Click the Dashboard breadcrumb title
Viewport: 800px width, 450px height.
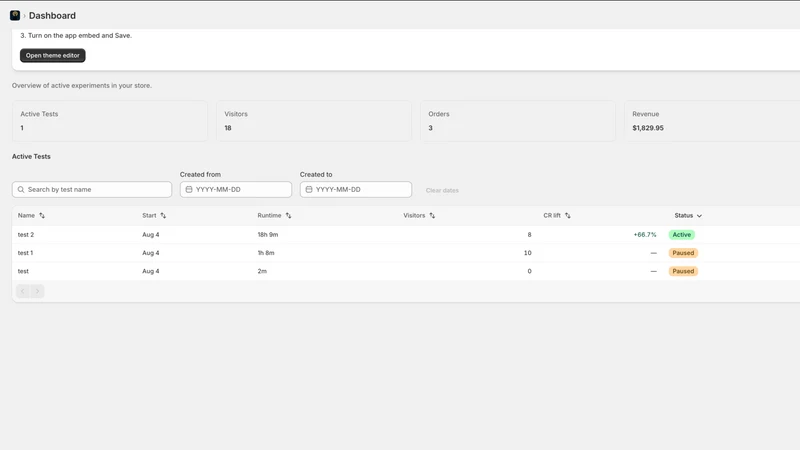click(x=52, y=16)
